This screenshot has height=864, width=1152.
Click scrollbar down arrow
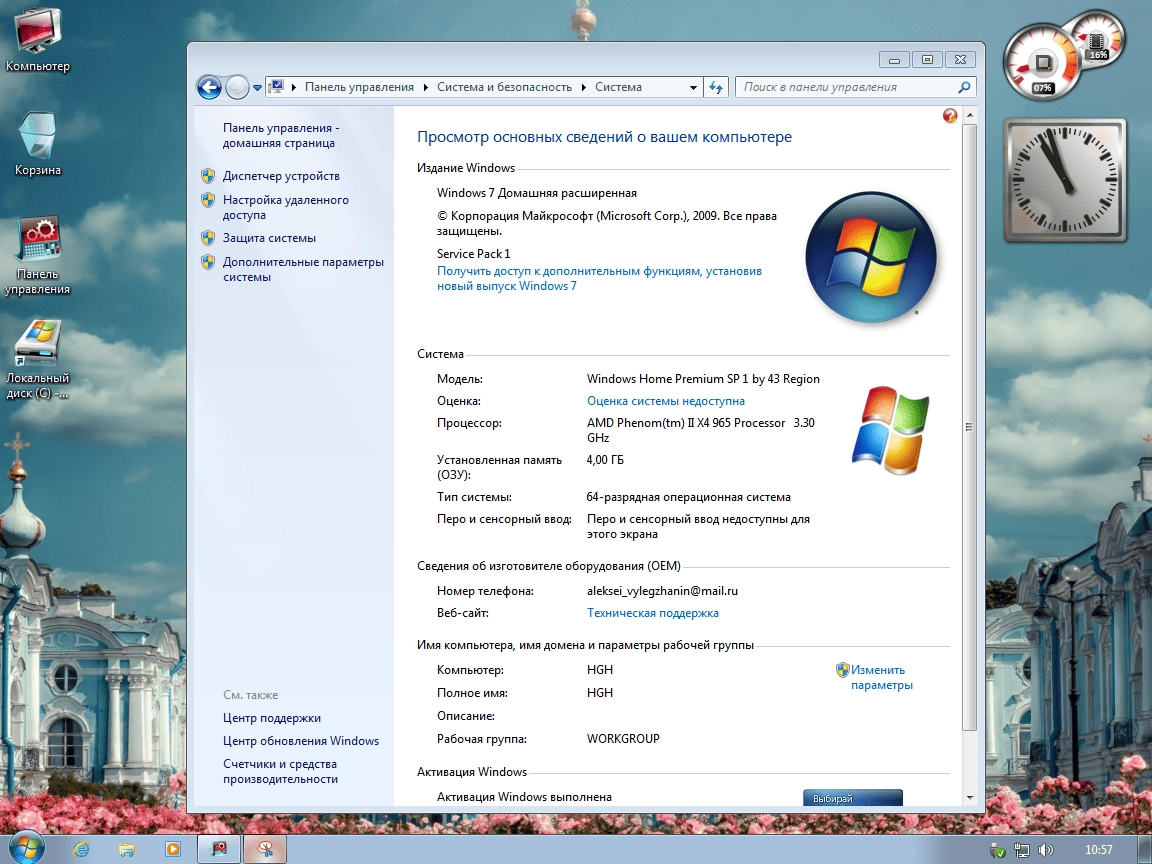click(x=970, y=798)
